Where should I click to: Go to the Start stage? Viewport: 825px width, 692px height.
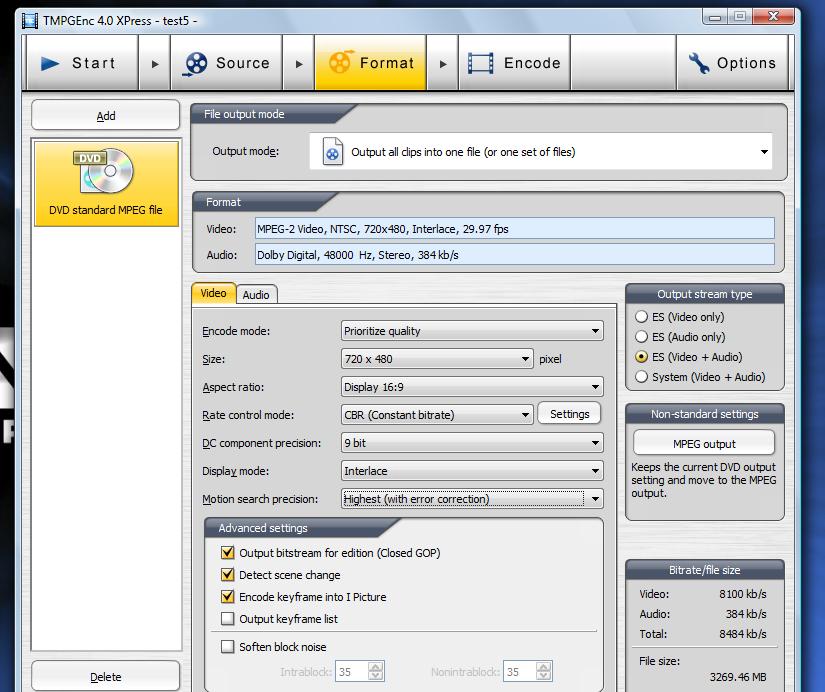tap(82, 64)
